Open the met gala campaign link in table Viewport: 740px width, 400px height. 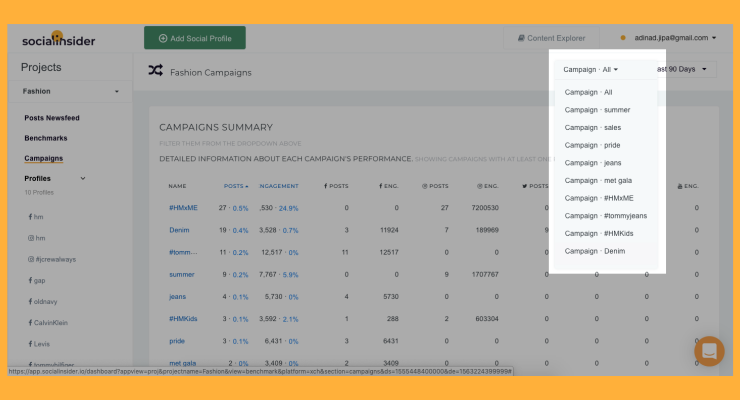point(183,363)
